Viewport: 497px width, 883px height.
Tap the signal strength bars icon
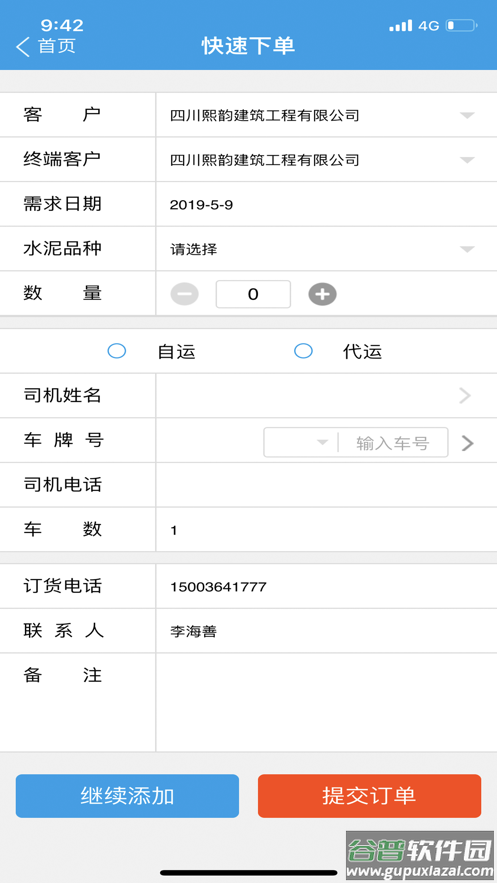click(x=400, y=26)
